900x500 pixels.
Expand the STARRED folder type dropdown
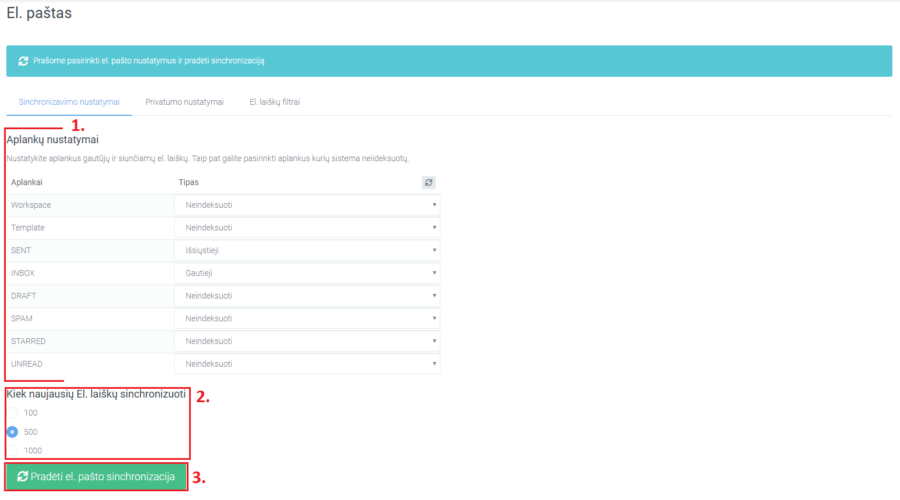click(307, 341)
